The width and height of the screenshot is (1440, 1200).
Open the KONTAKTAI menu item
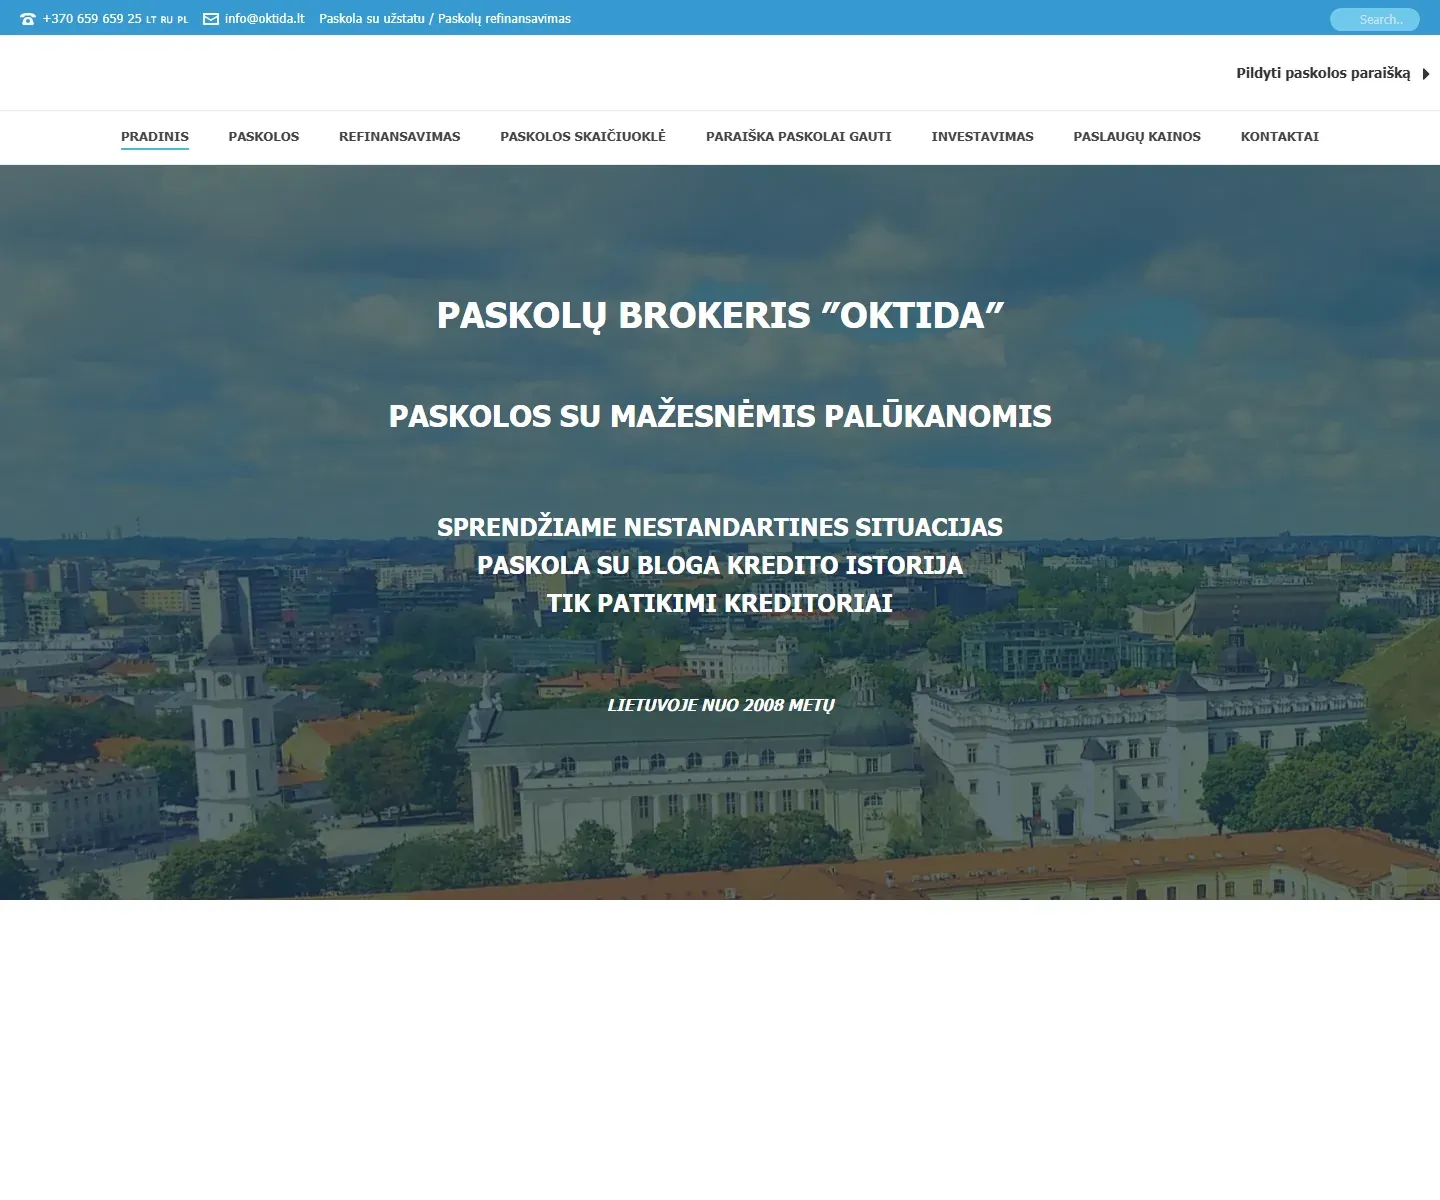click(1280, 137)
